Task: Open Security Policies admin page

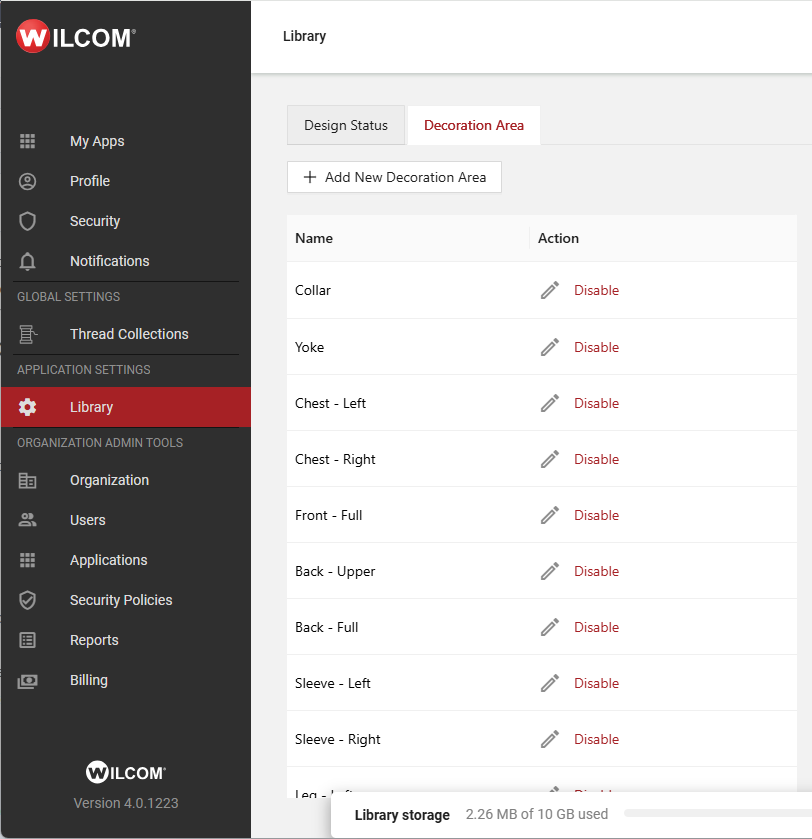Action: click(120, 600)
